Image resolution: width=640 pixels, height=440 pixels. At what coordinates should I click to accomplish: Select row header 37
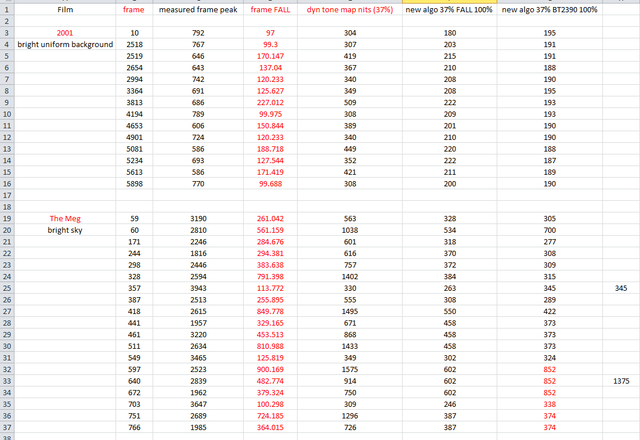click(7, 427)
